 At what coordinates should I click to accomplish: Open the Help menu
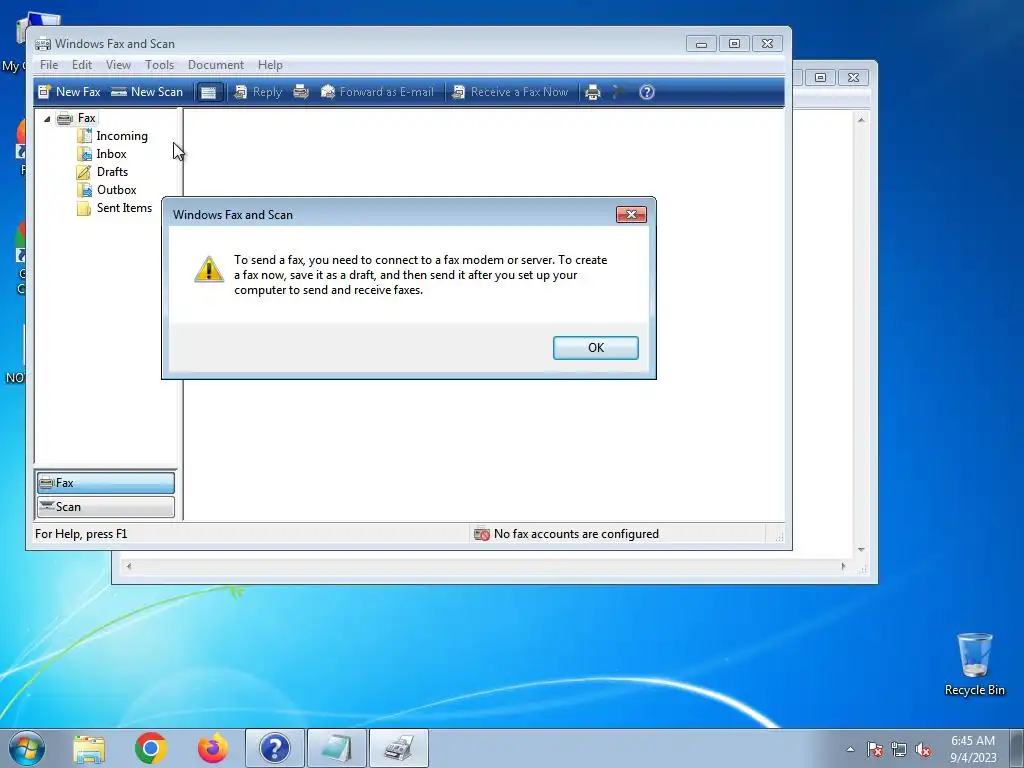[270, 65]
